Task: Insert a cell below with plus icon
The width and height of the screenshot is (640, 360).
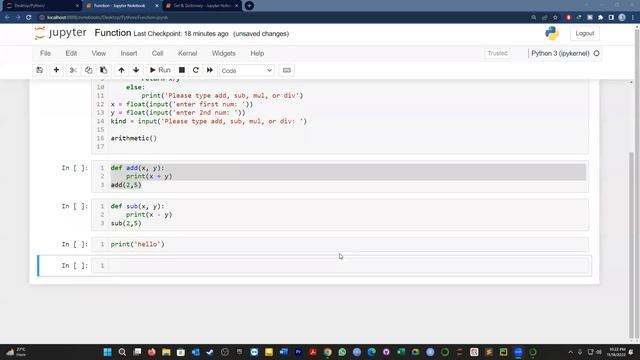Action: [56, 70]
